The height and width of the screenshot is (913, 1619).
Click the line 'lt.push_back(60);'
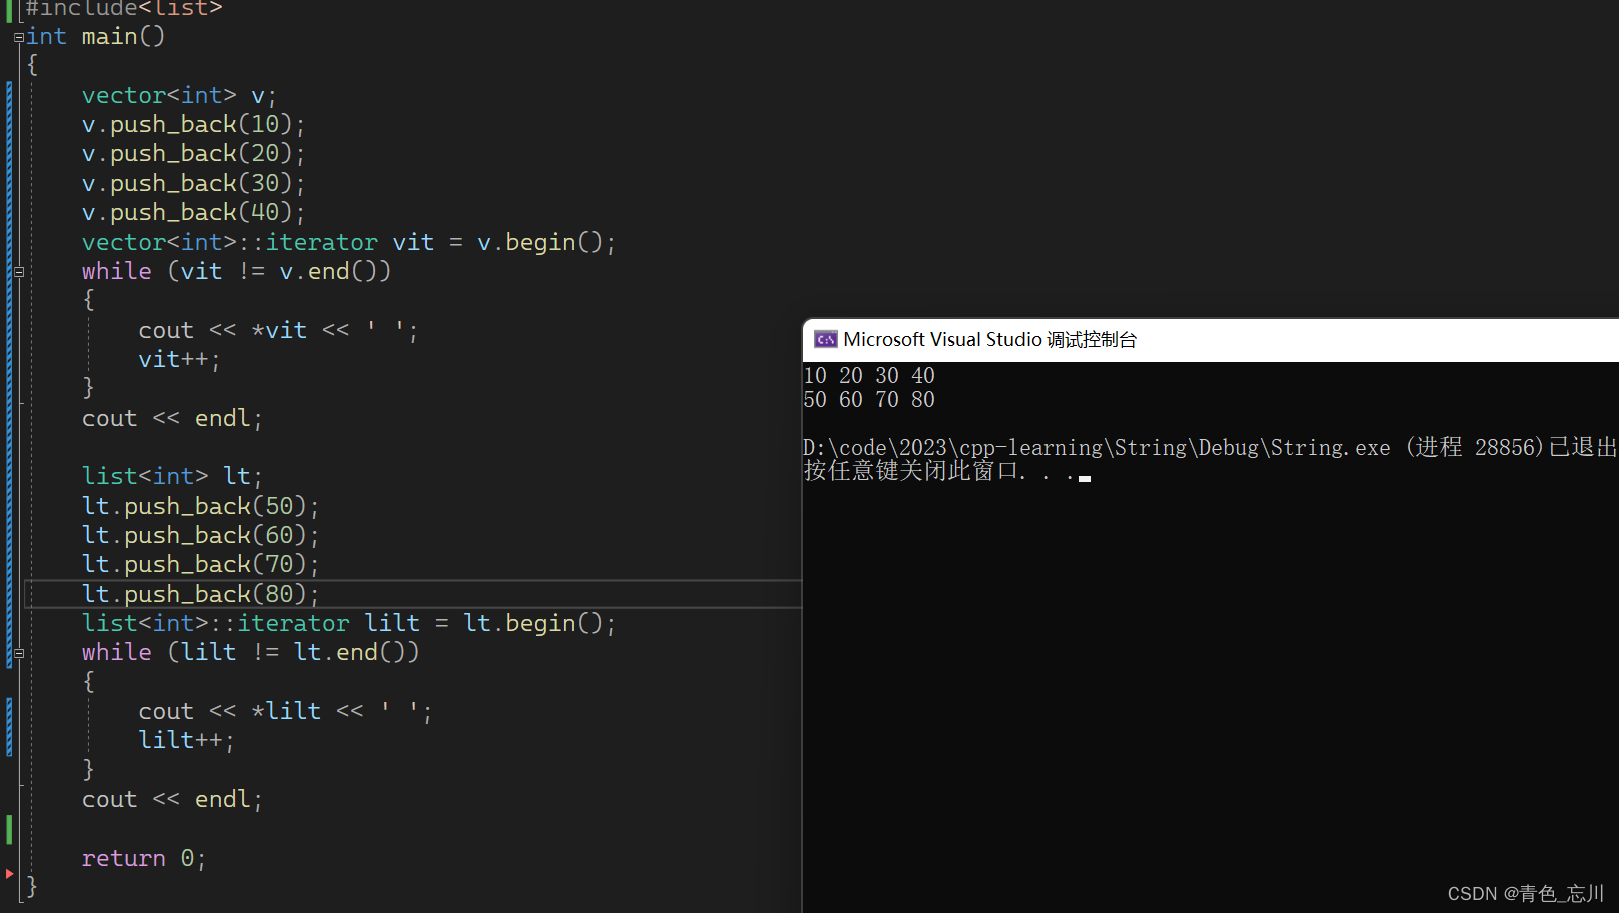point(200,536)
